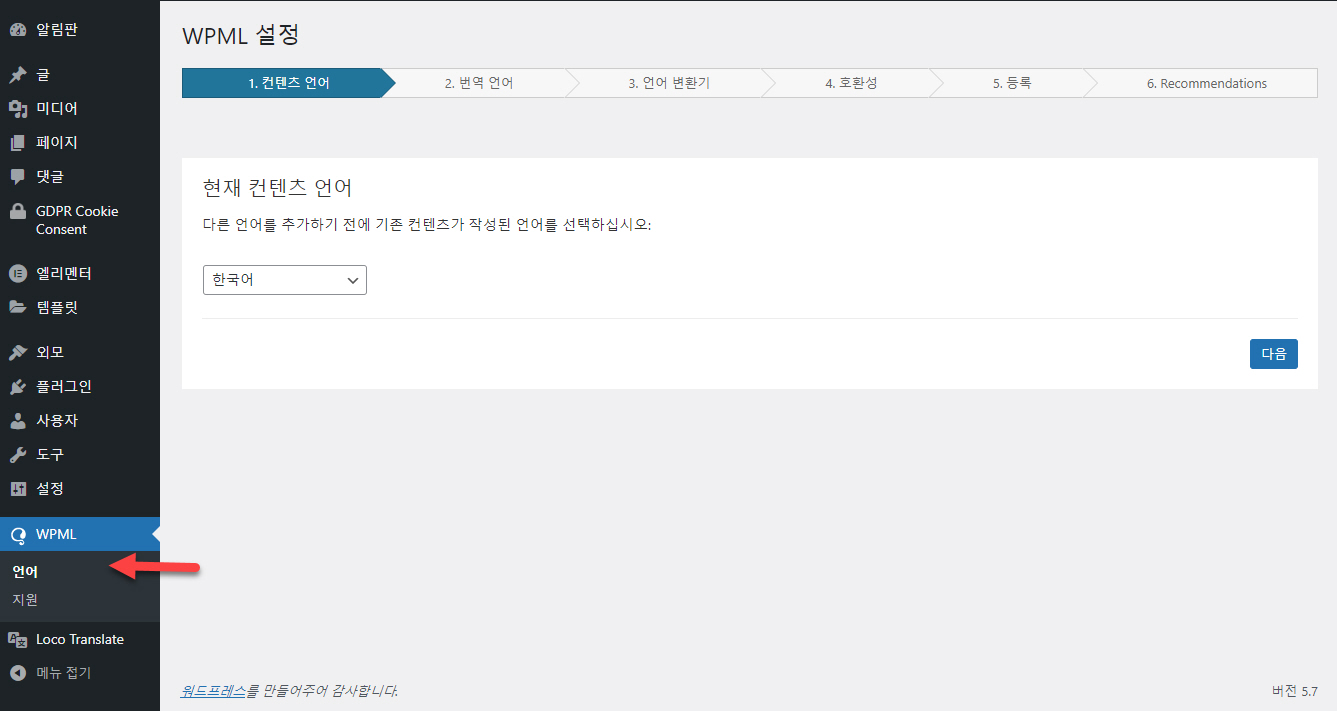
Task: Open the 댓글 comments menu
Action: tap(50, 177)
